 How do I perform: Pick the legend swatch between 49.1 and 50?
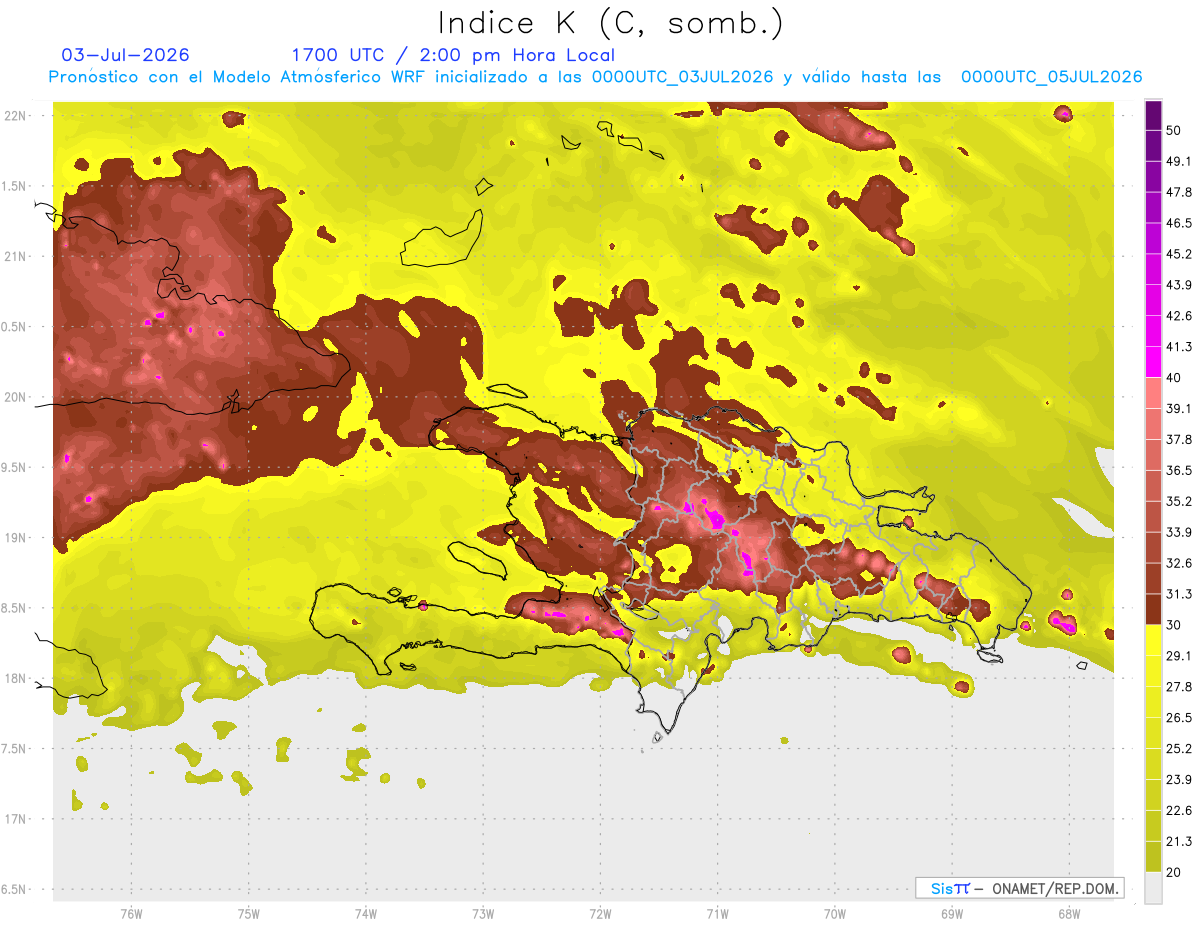tap(1153, 146)
